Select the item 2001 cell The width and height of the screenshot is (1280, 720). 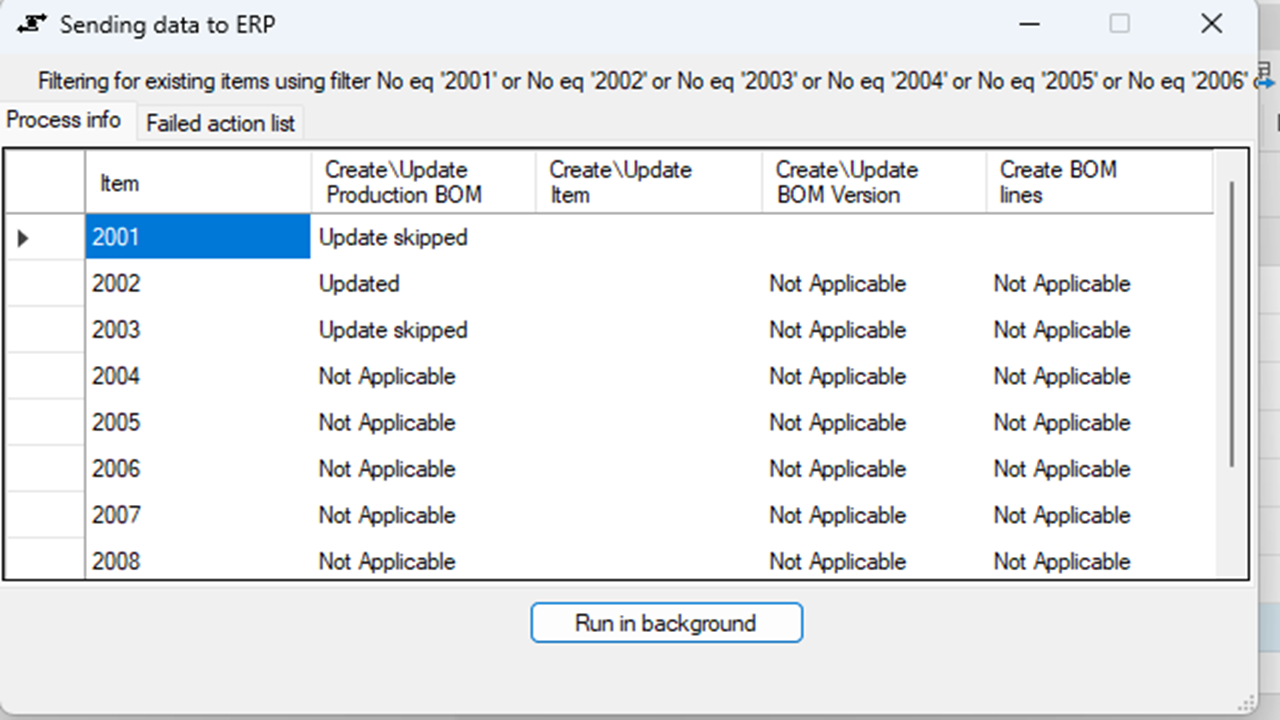pyautogui.click(x=198, y=238)
